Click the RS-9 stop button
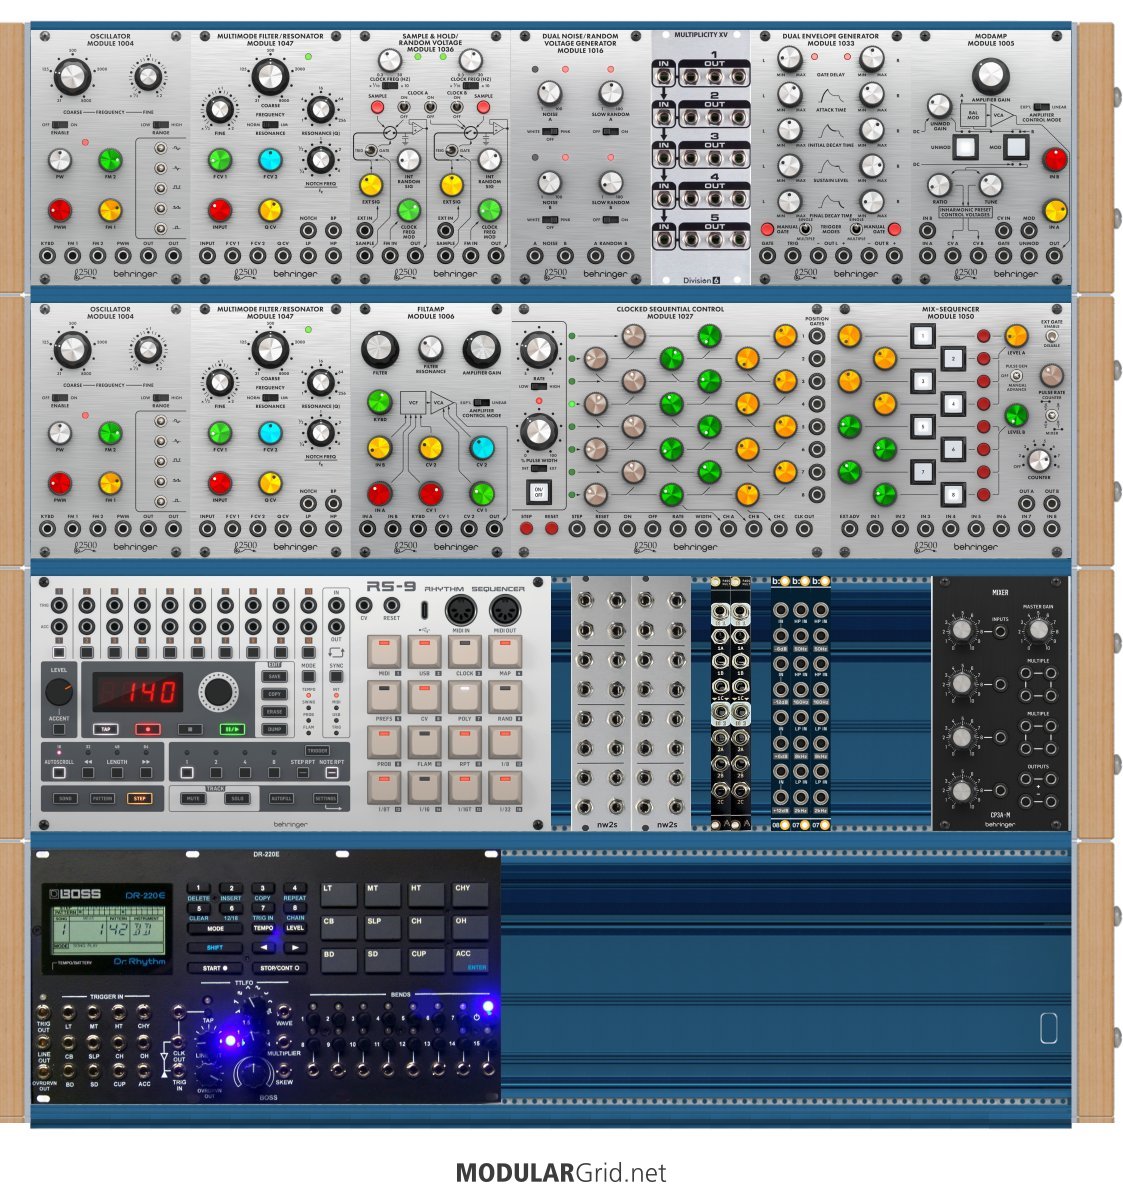 coord(190,729)
